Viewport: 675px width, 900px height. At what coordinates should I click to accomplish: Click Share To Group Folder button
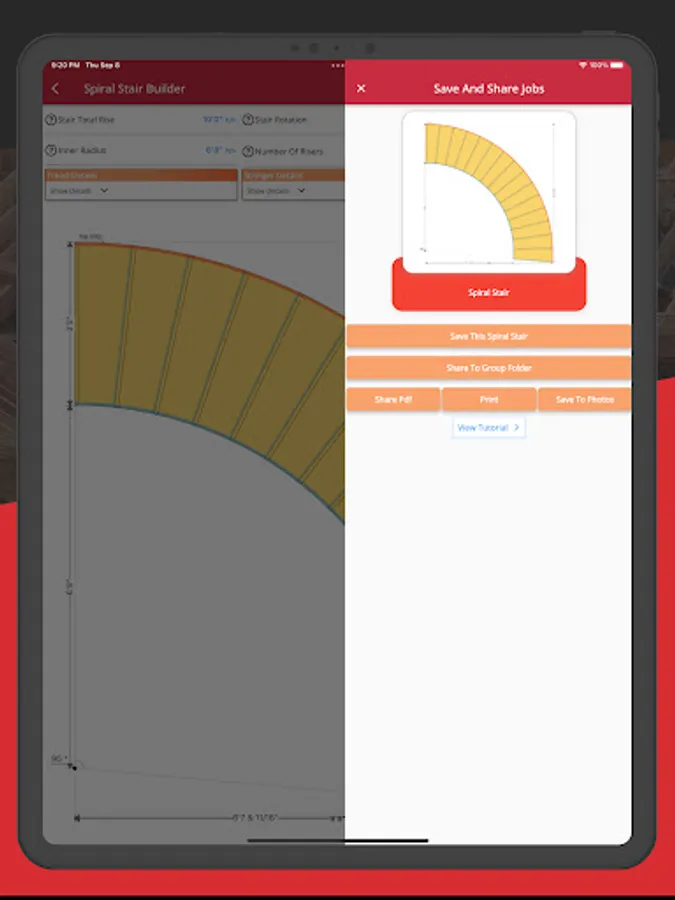[488, 368]
